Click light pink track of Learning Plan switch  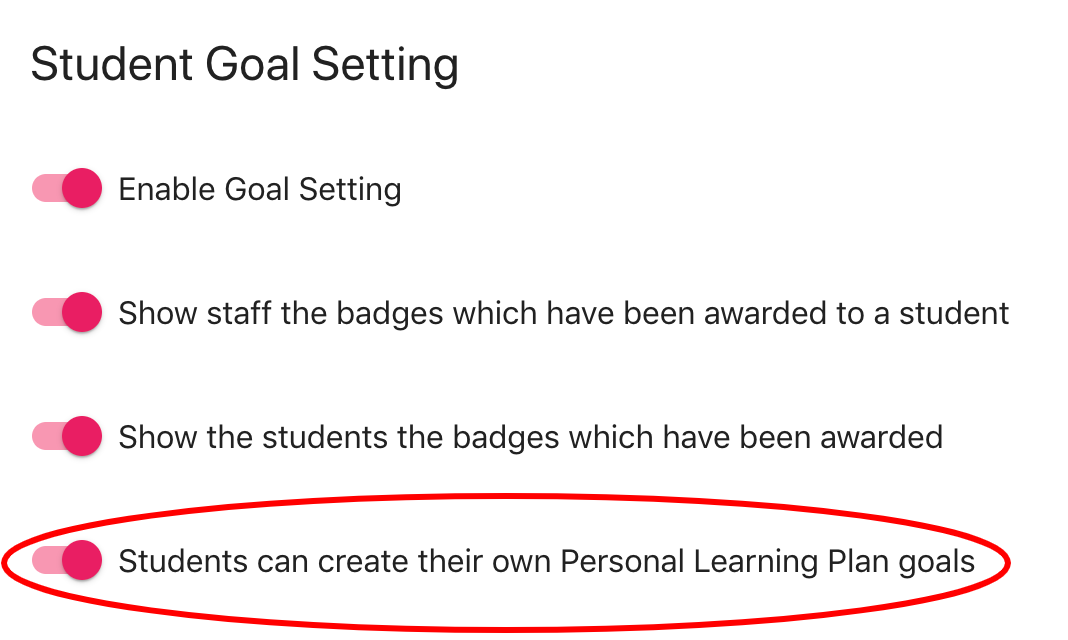45,561
